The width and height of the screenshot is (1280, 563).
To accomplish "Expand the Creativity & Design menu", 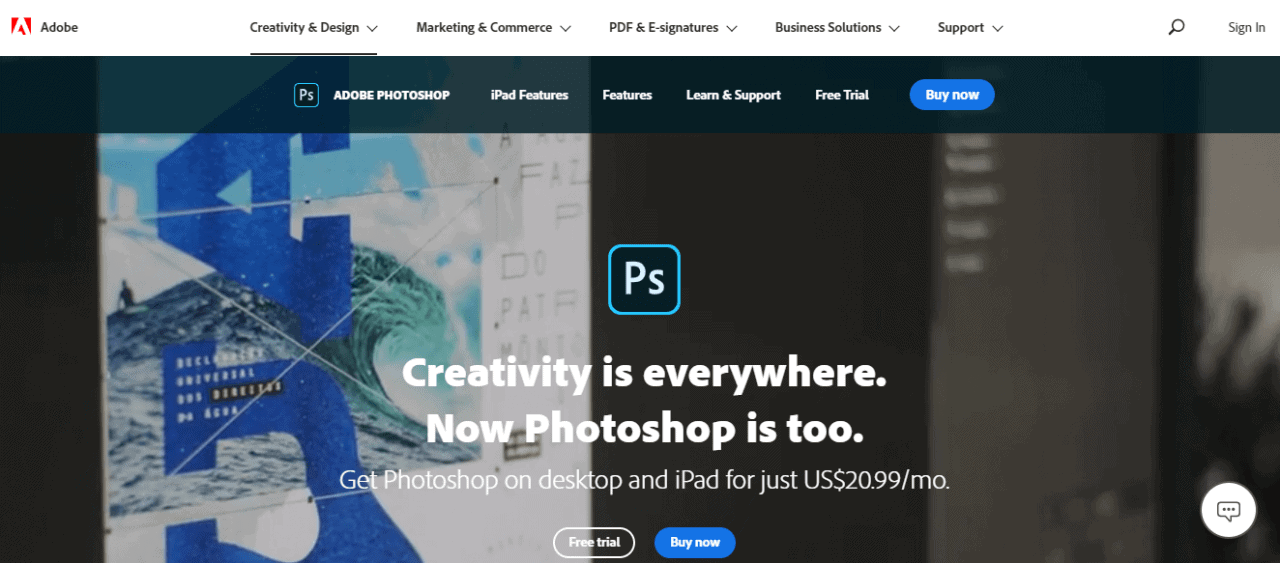I will coord(314,28).
